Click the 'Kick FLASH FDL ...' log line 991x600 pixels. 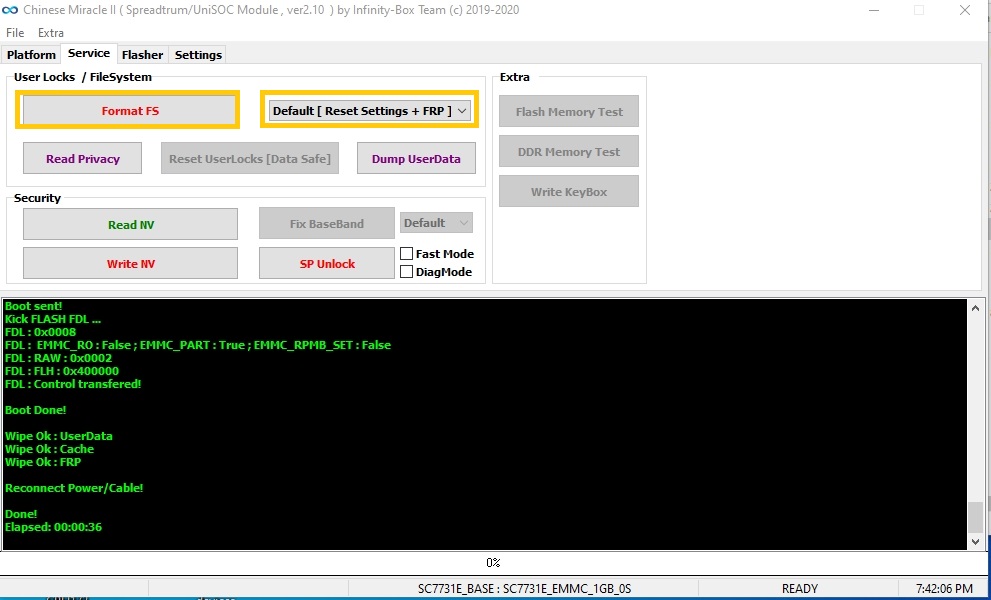click(52, 319)
